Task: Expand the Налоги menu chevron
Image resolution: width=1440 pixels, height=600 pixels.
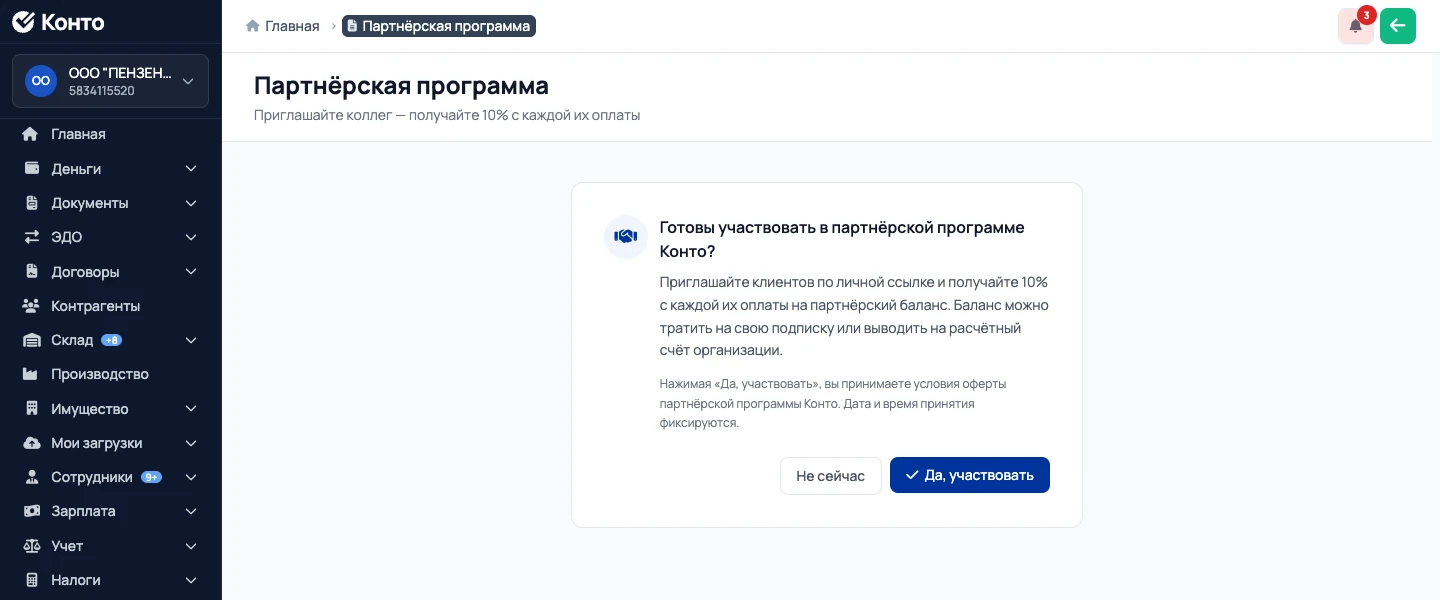Action: click(x=191, y=580)
